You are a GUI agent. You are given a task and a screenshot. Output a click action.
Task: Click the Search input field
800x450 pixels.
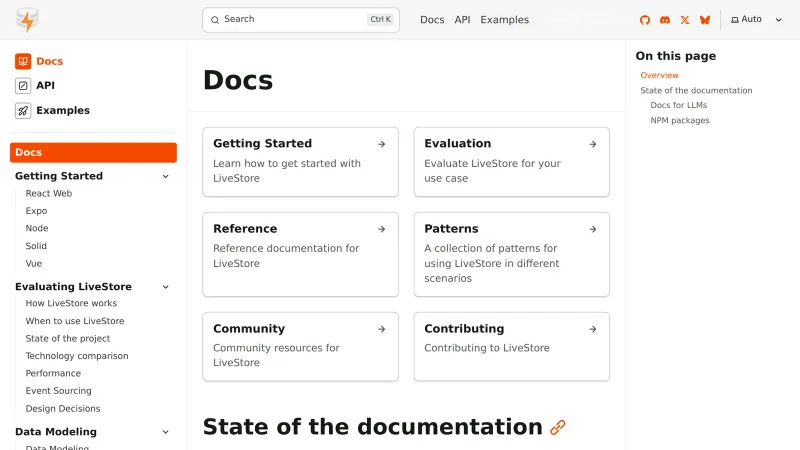pyautogui.click(x=300, y=20)
